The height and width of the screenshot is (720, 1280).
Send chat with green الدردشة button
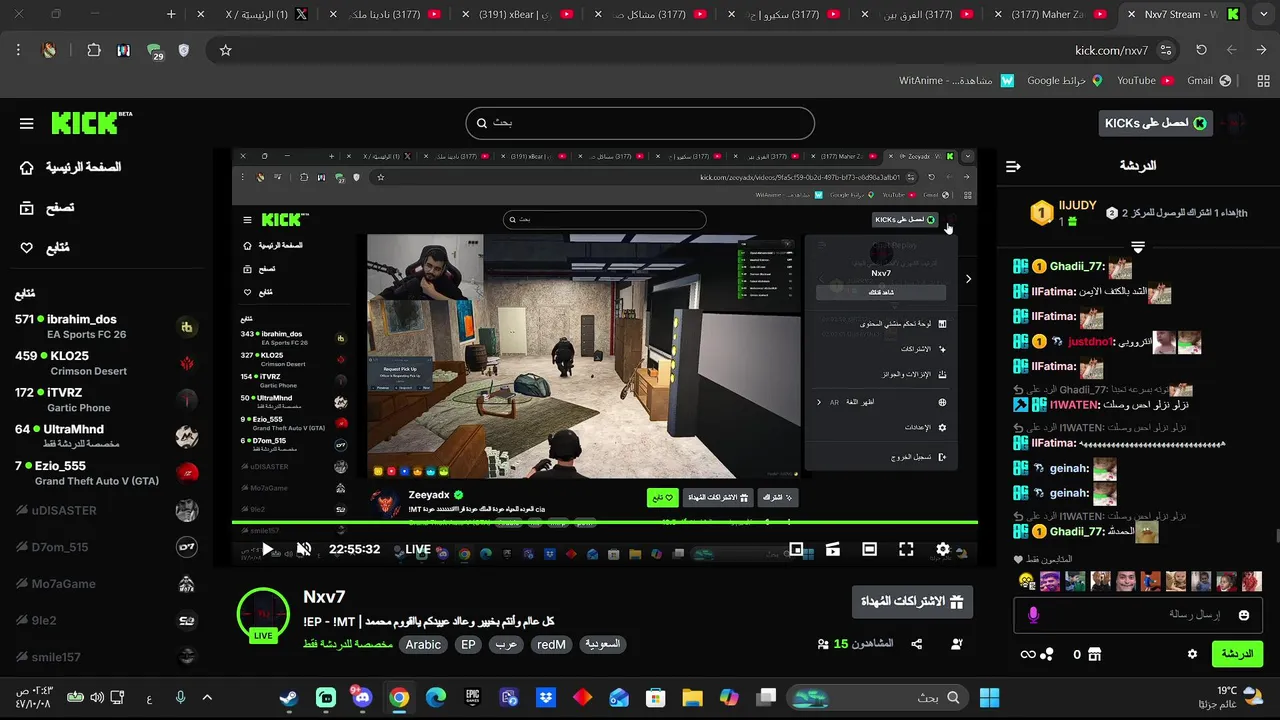tap(1237, 654)
